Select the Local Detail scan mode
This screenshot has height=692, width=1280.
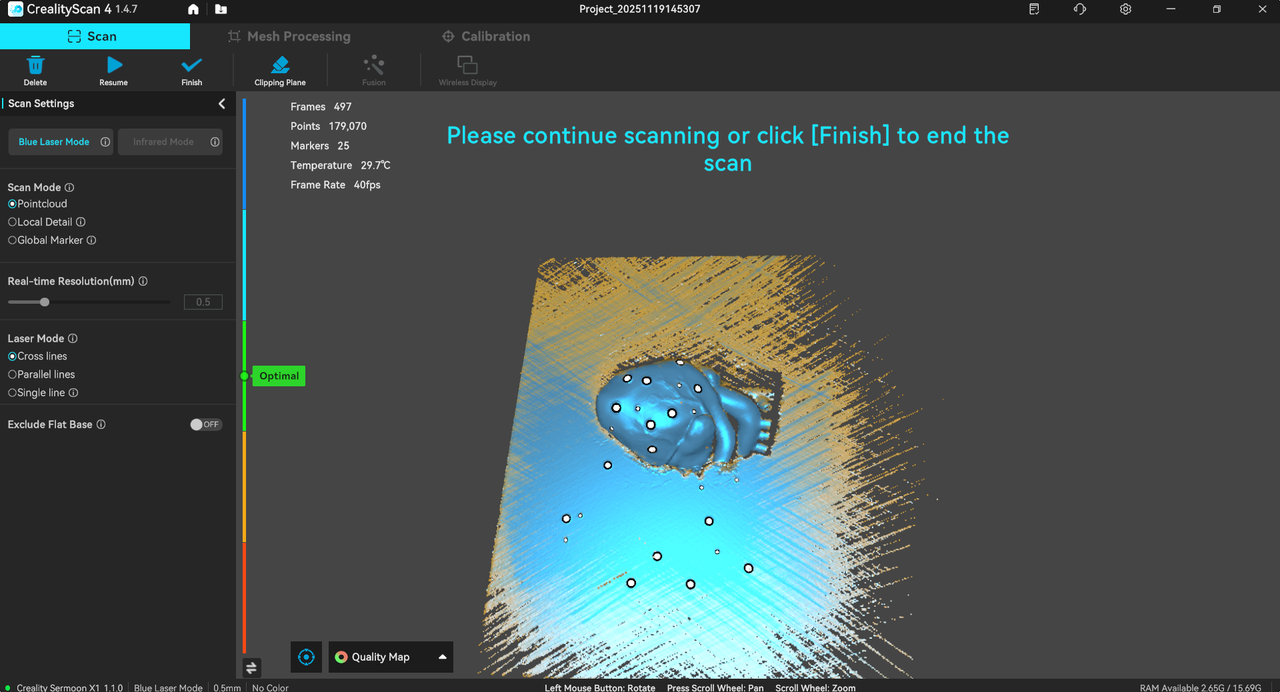[x=13, y=222]
